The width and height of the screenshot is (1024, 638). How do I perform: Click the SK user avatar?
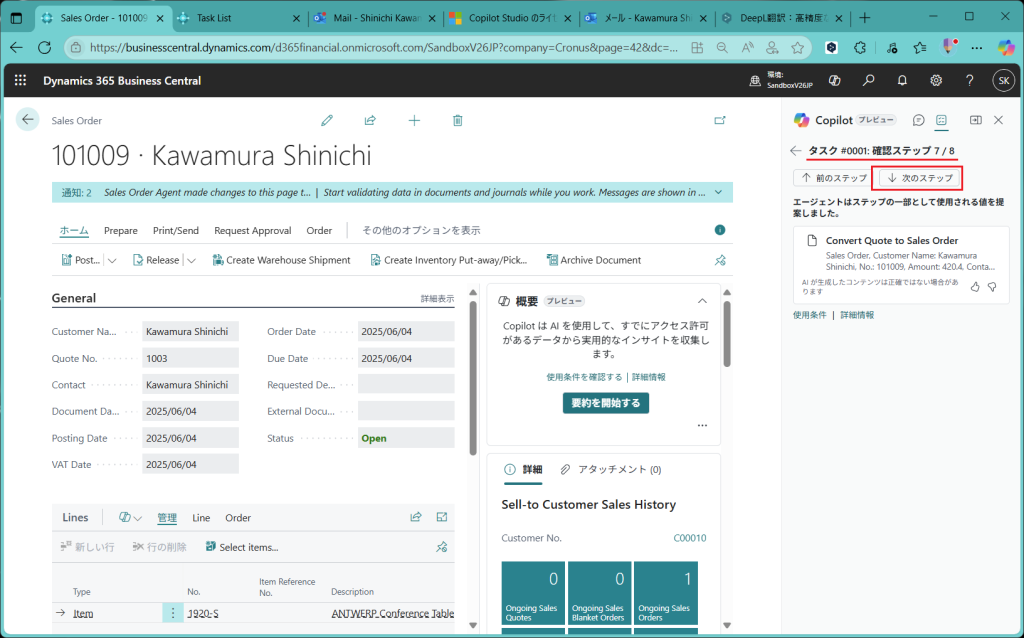click(x=1004, y=81)
